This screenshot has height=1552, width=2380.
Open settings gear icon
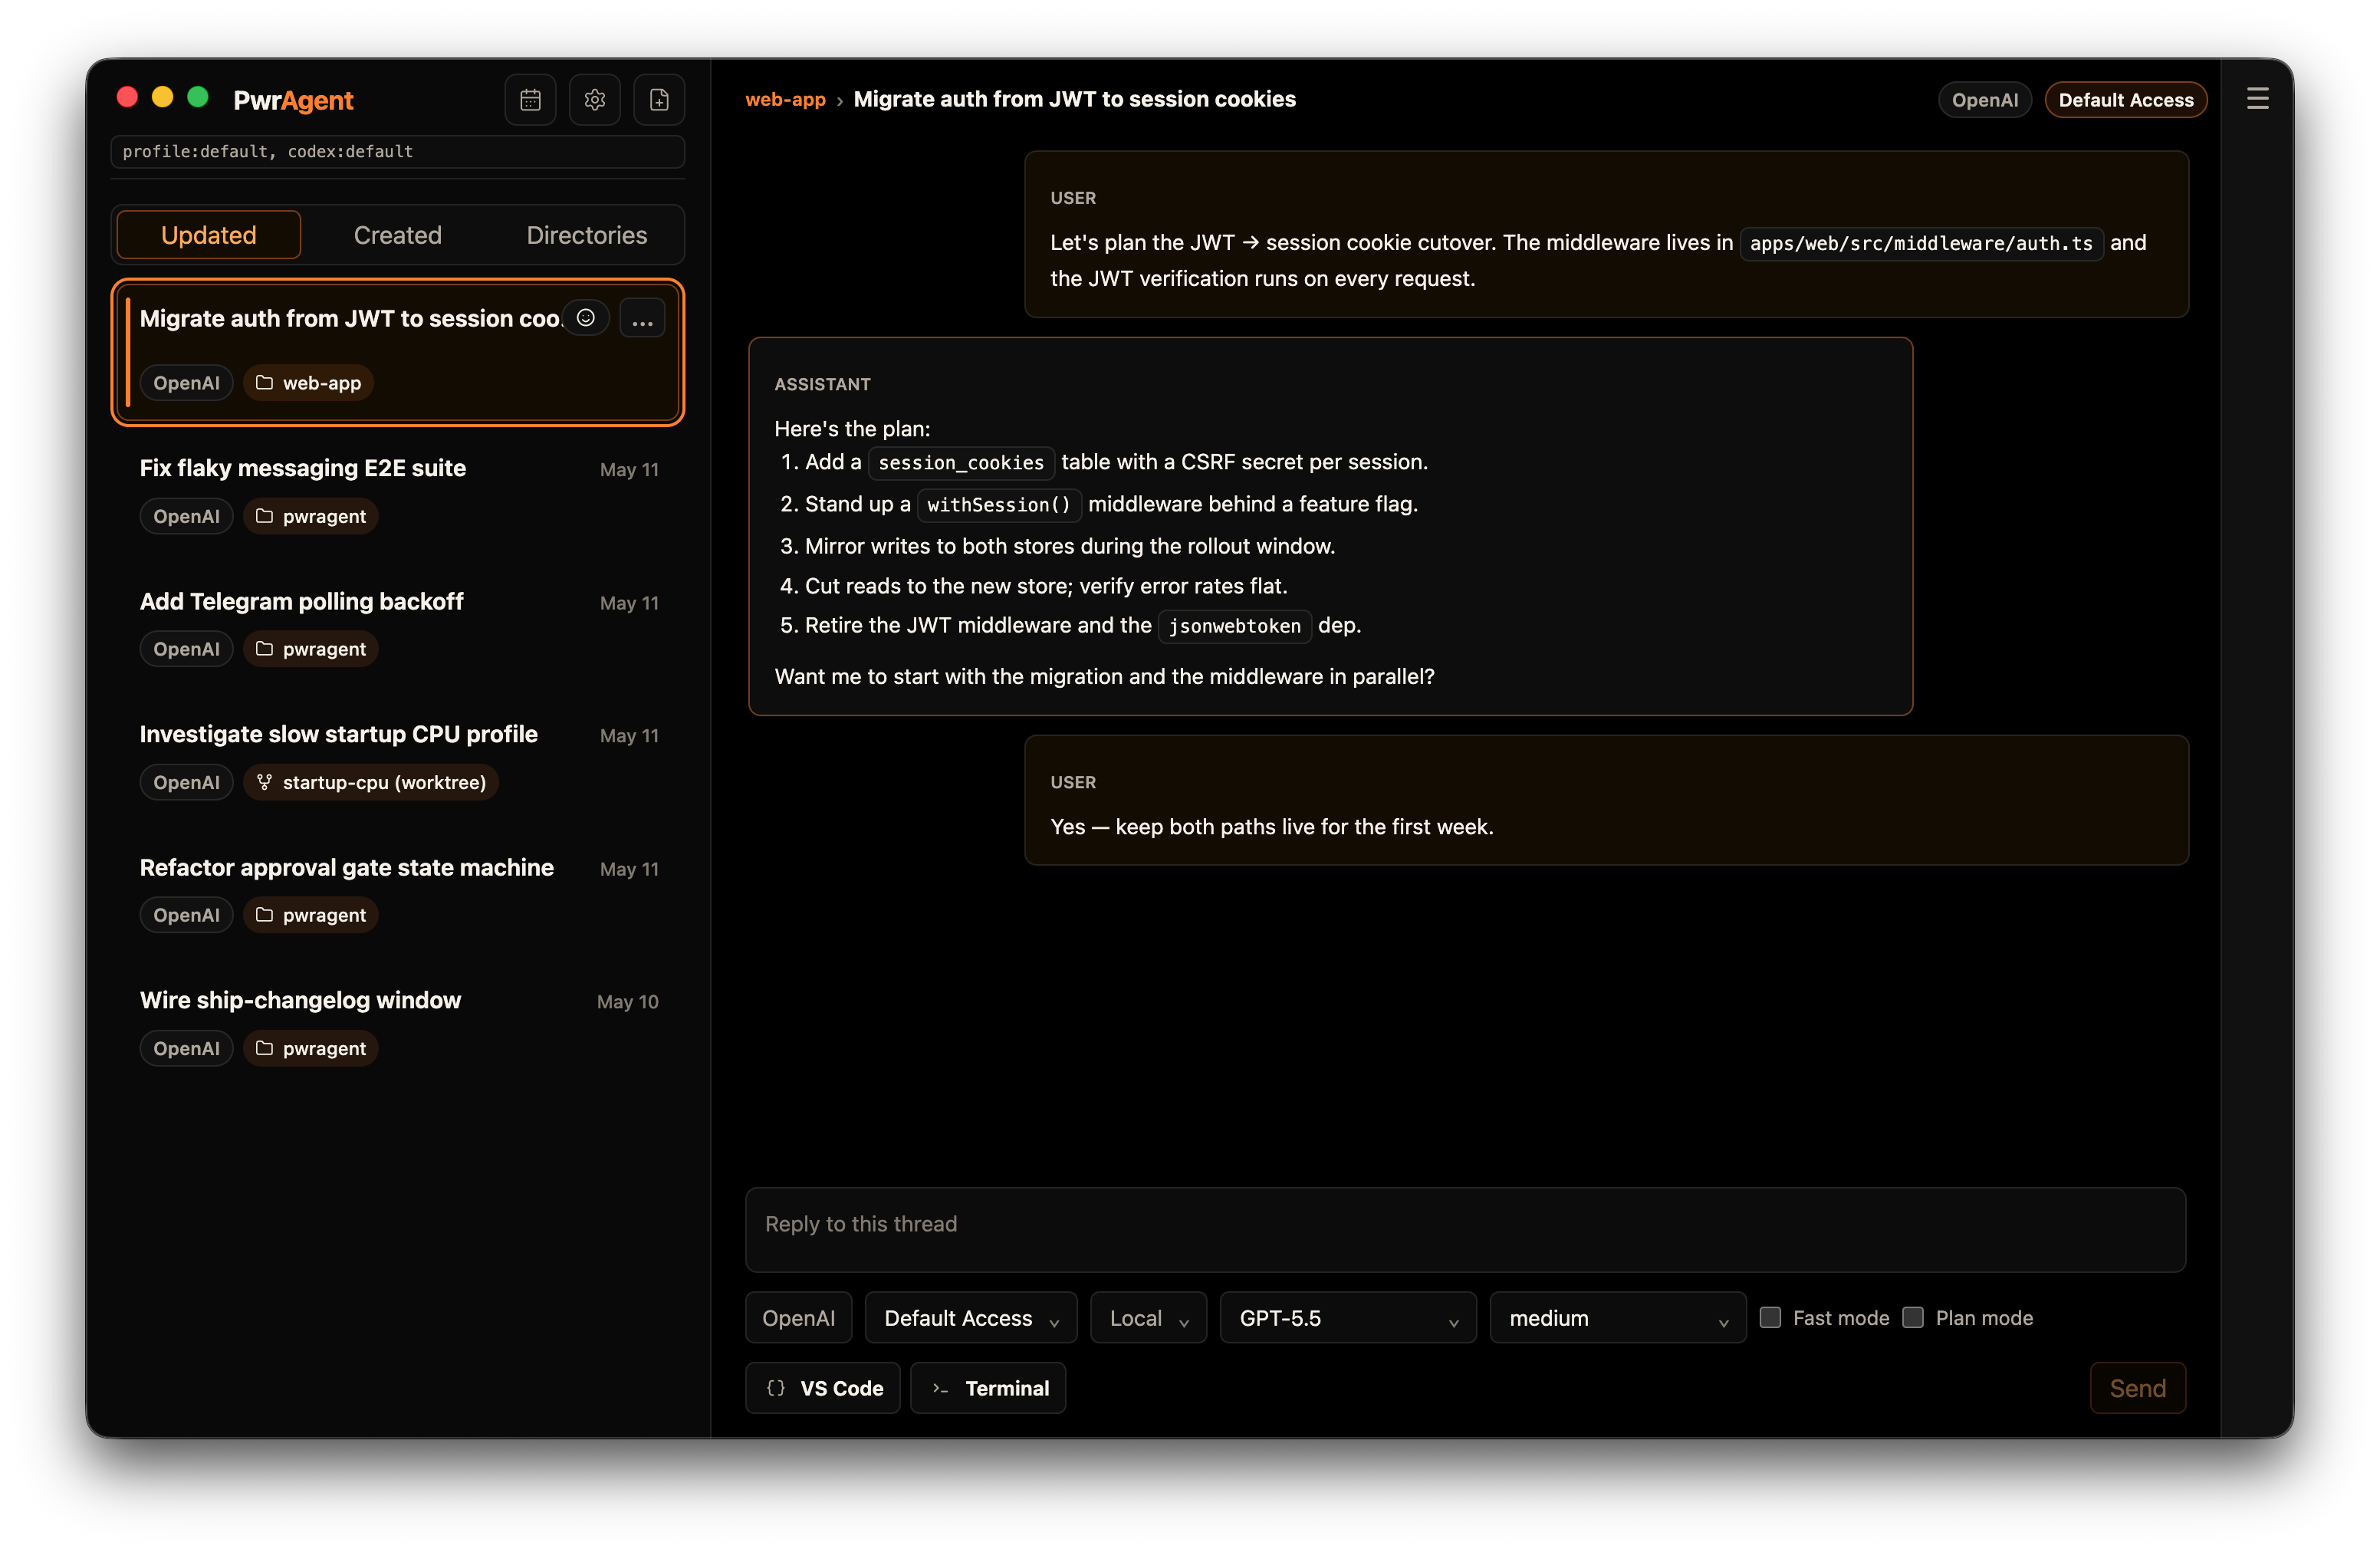click(595, 100)
